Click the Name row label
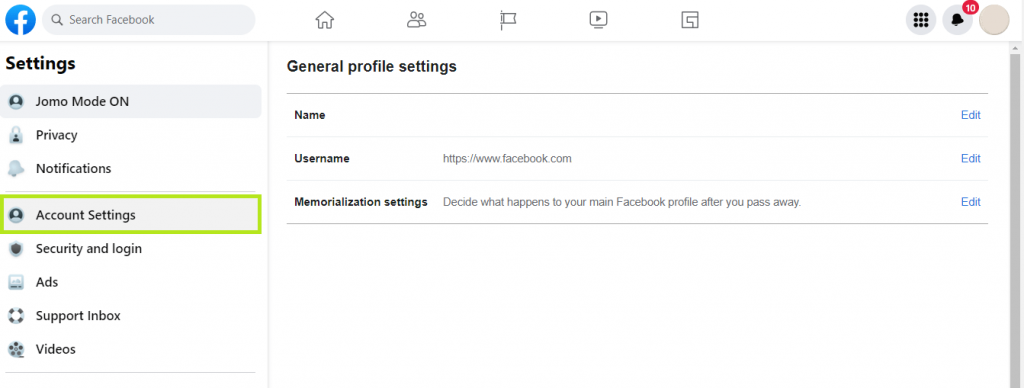 pyautogui.click(x=310, y=115)
